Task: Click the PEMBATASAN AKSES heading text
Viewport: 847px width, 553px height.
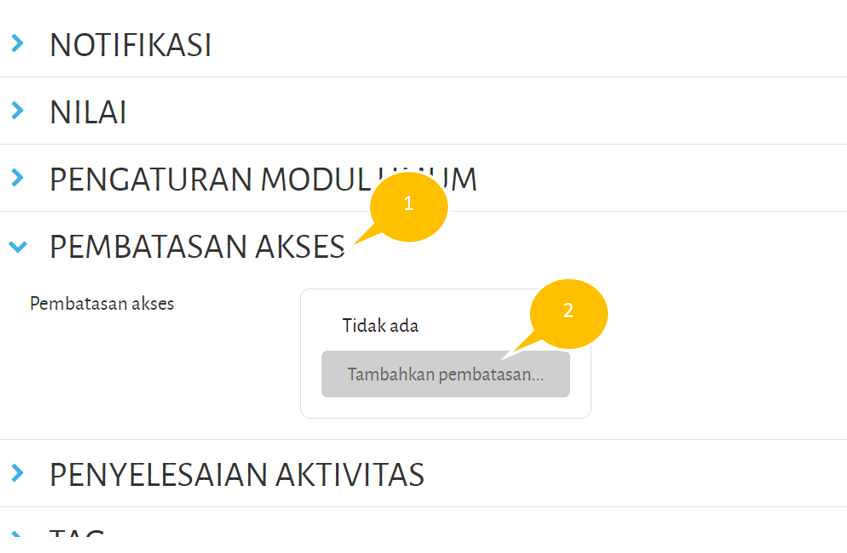Action: click(197, 247)
